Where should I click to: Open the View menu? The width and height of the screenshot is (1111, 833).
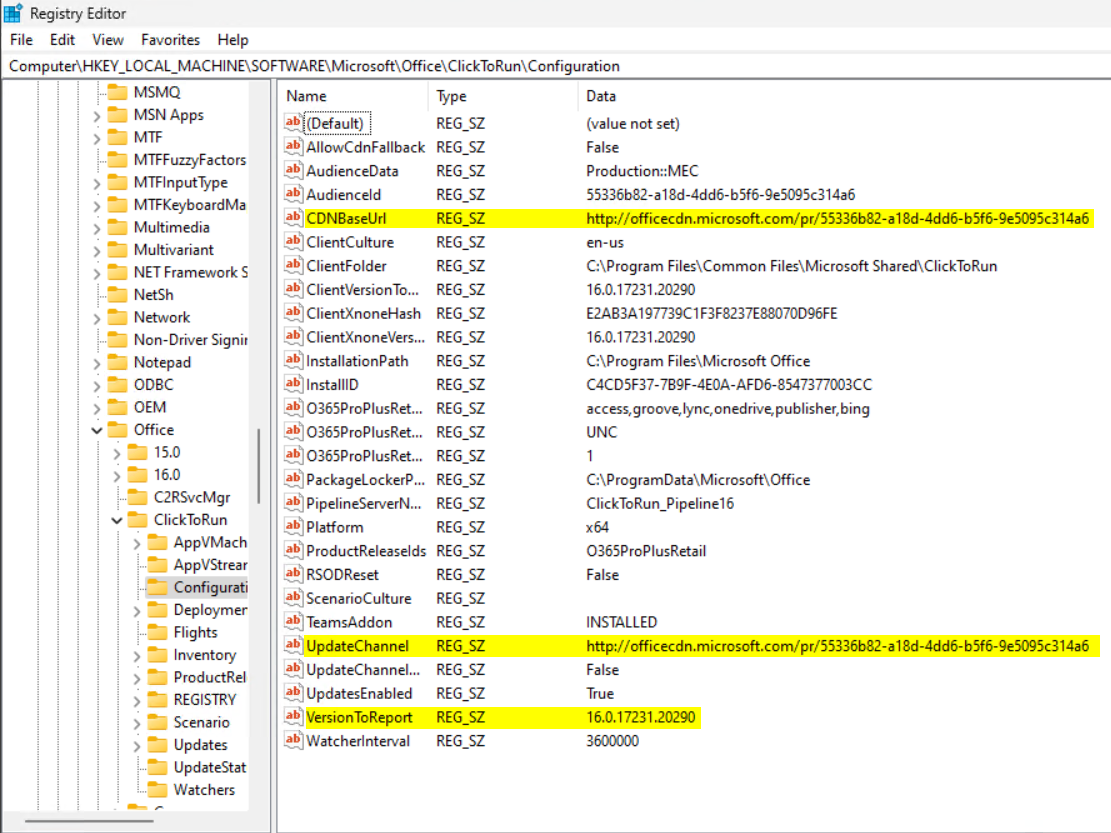click(108, 40)
